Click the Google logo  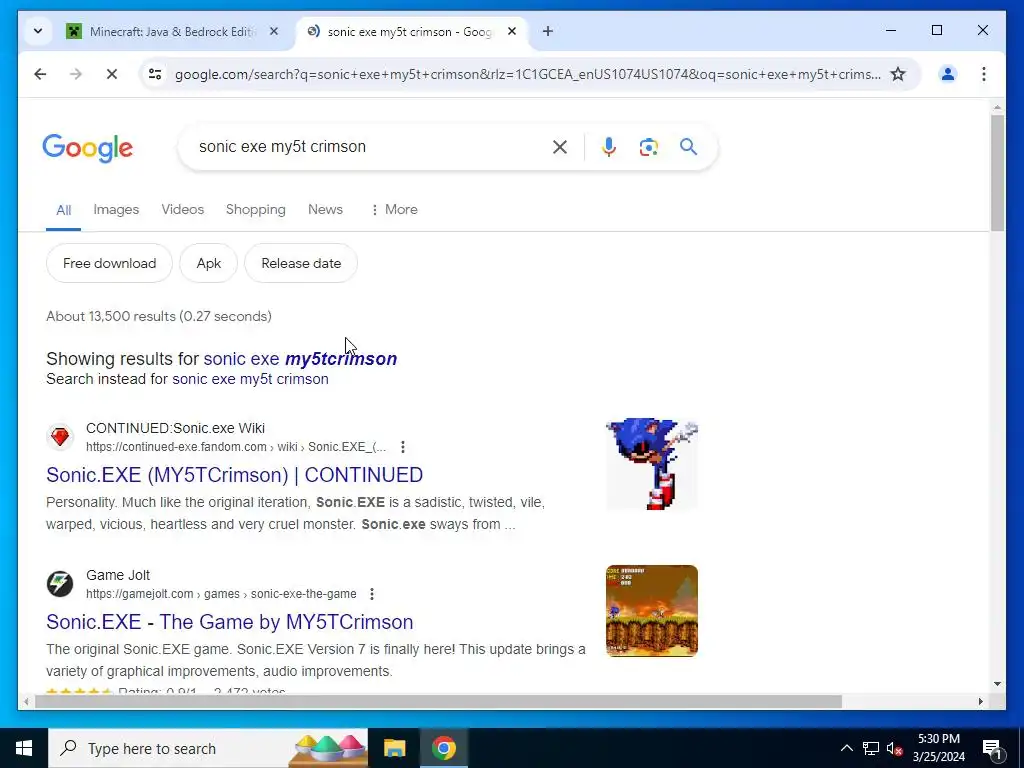[88, 148]
